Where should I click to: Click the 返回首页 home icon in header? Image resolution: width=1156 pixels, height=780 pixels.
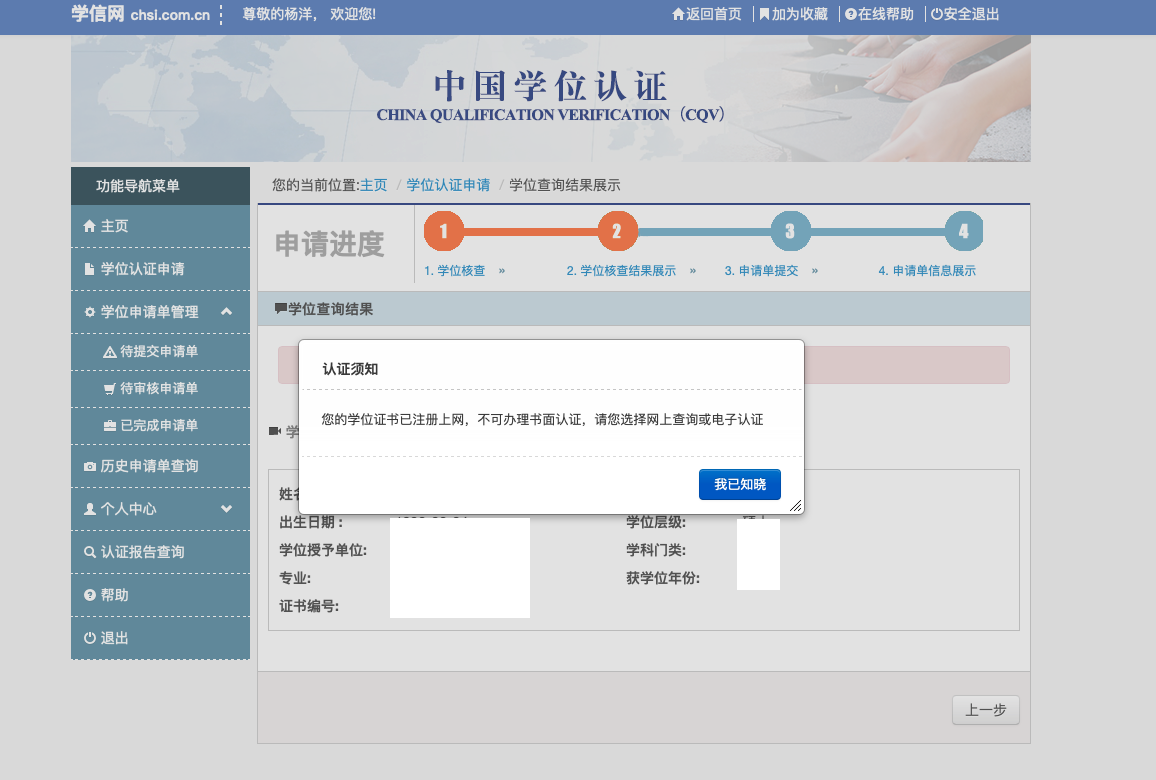[x=679, y=15]
